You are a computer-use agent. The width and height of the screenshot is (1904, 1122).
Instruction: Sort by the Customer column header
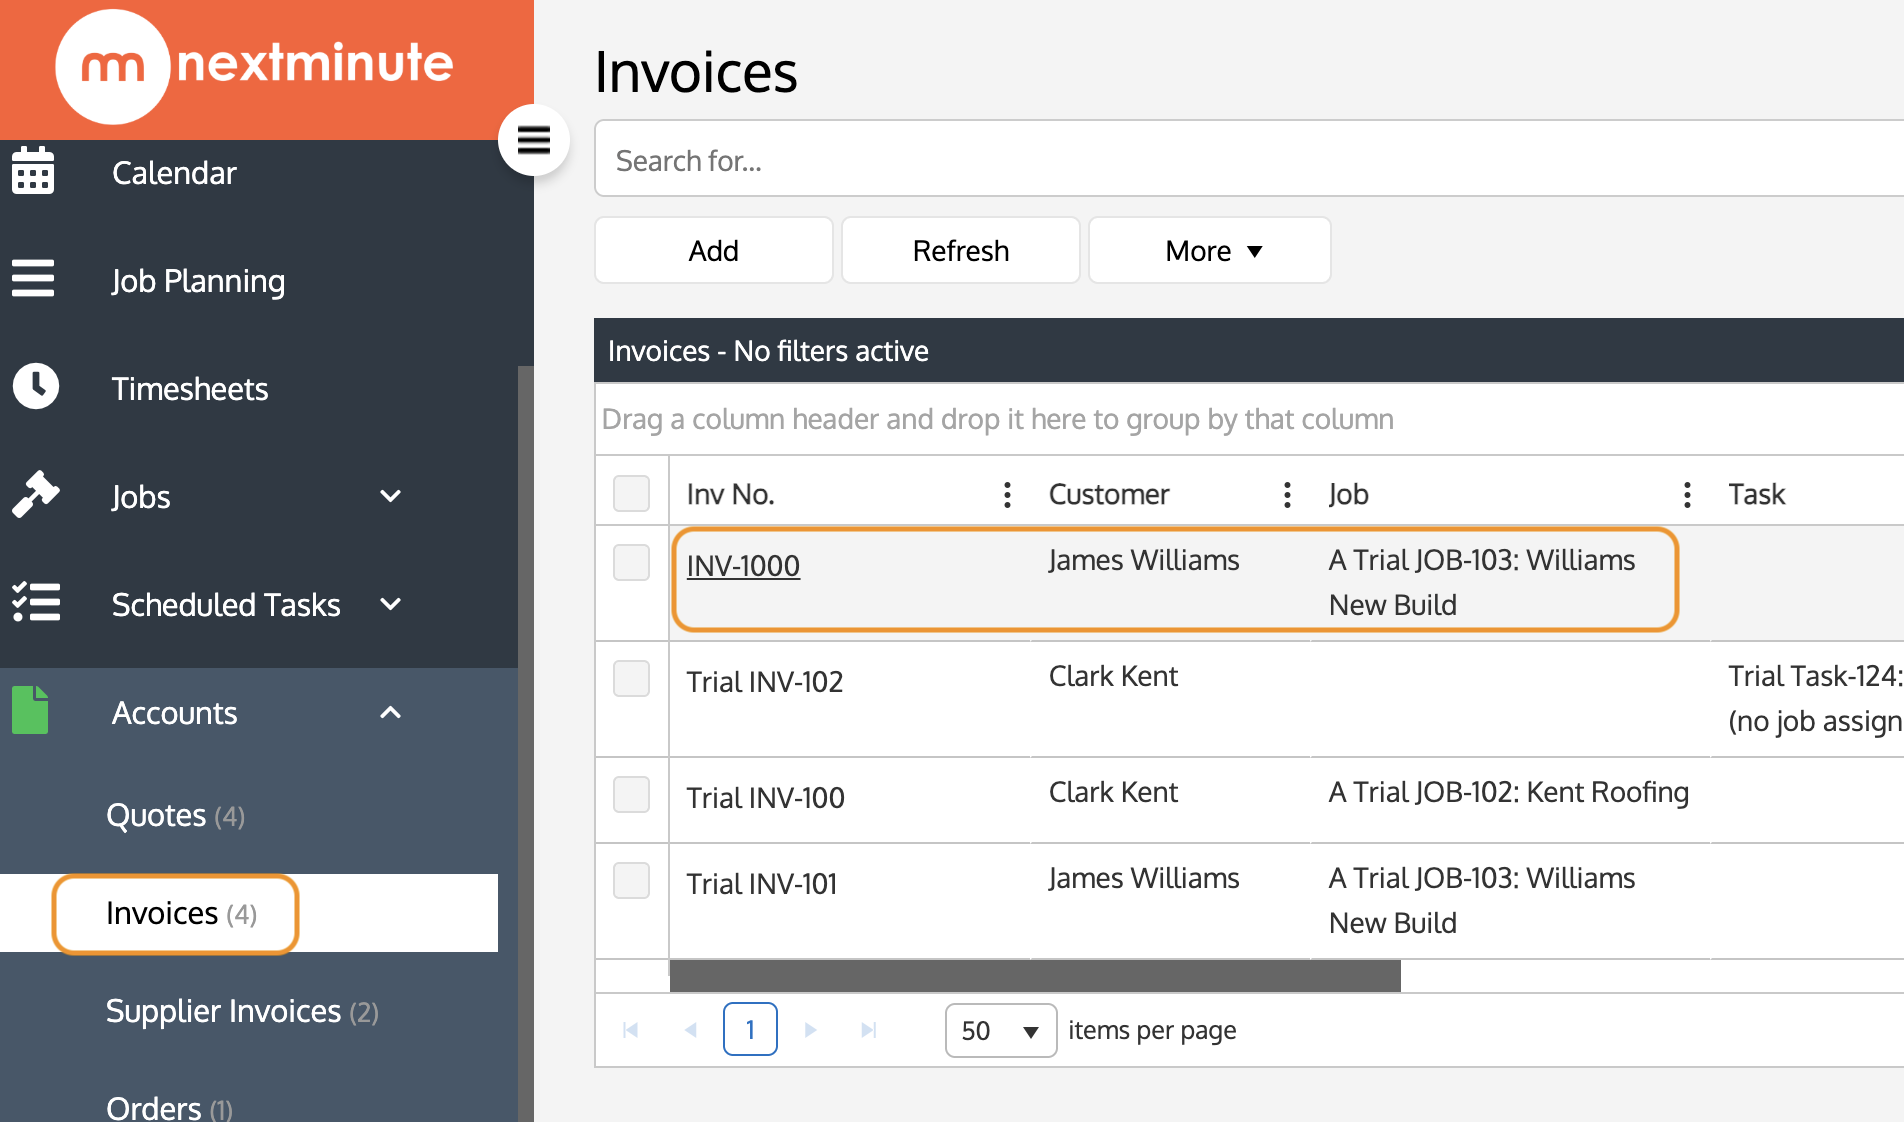click(1109, 494)
